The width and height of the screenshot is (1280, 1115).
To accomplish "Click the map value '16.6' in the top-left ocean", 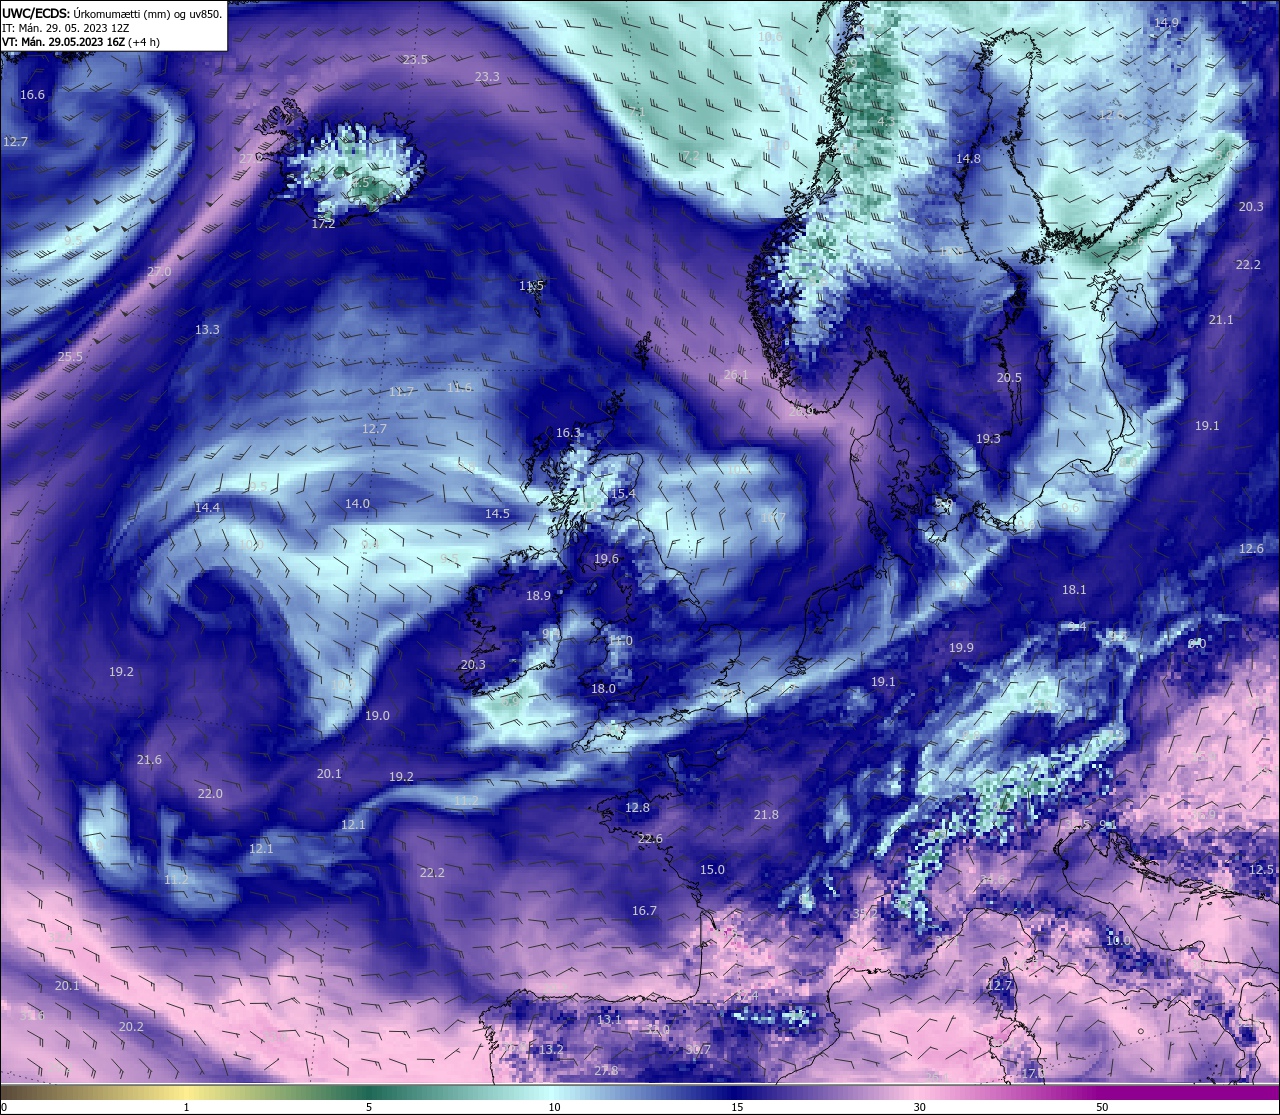I will click(x=33, y=95).
